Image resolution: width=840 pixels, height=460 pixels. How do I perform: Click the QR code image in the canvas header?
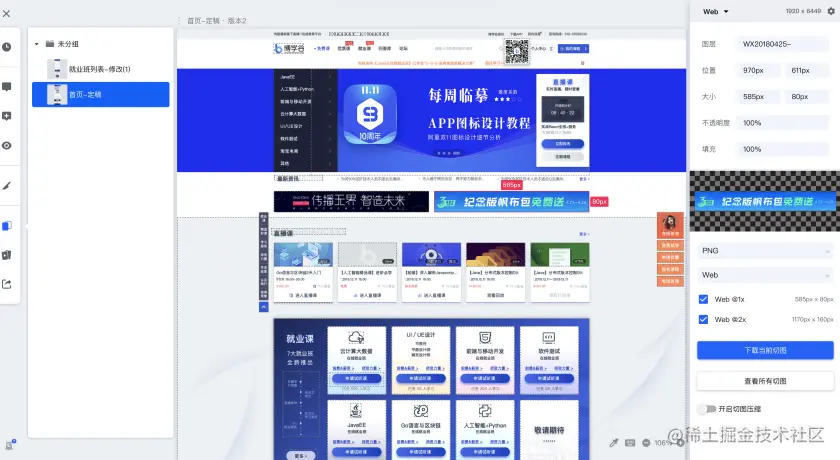pyautogui.click(x=517, y=51)
